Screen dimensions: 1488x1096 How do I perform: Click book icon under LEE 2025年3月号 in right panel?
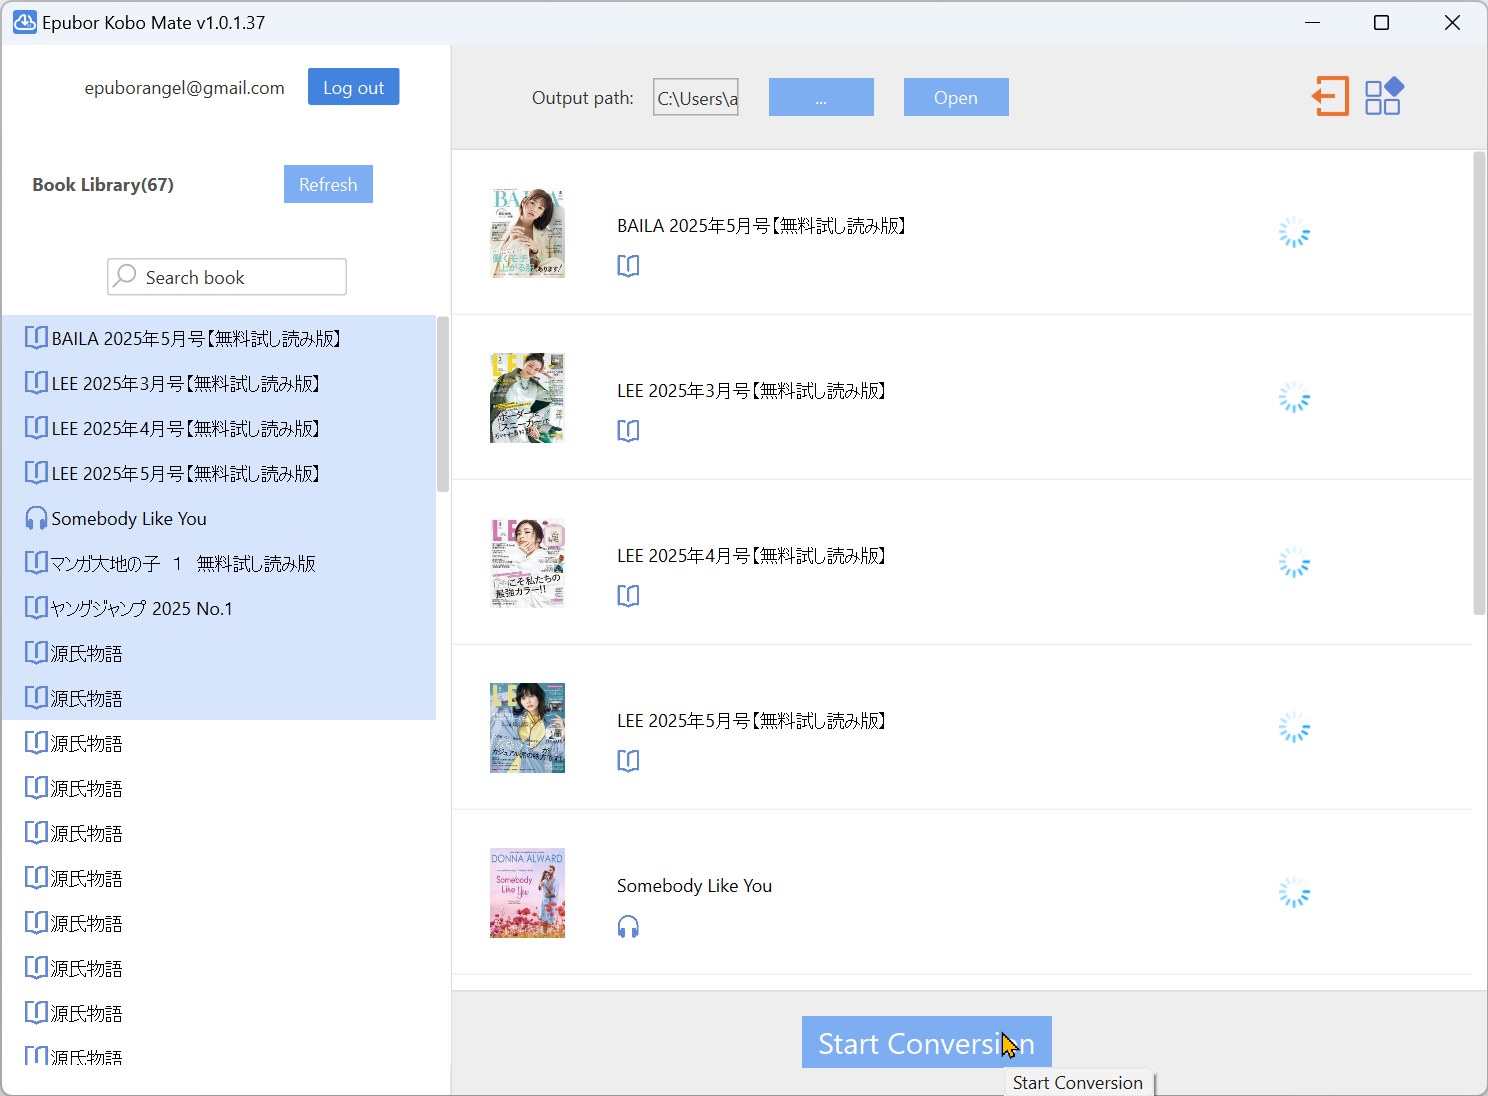628,431
